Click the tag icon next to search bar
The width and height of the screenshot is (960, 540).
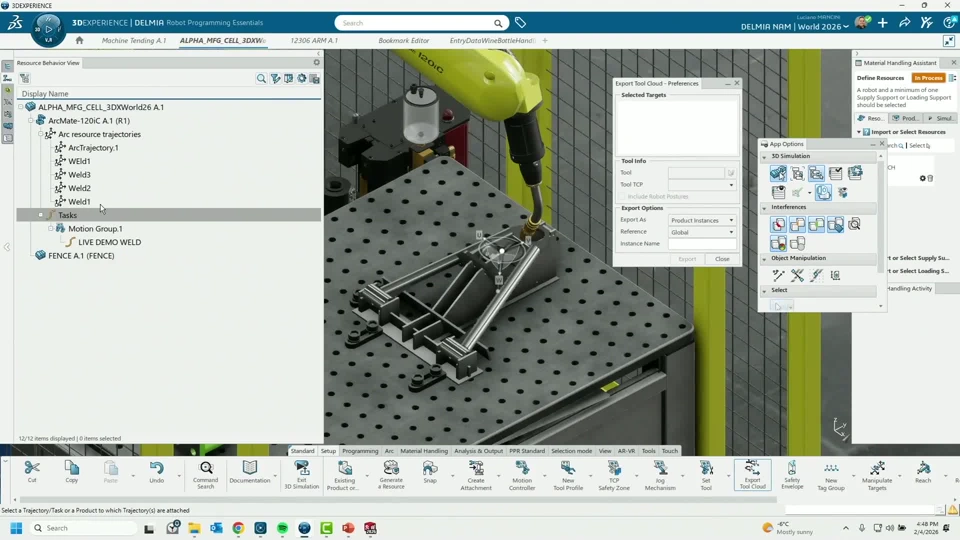click(x=520, y=23)
